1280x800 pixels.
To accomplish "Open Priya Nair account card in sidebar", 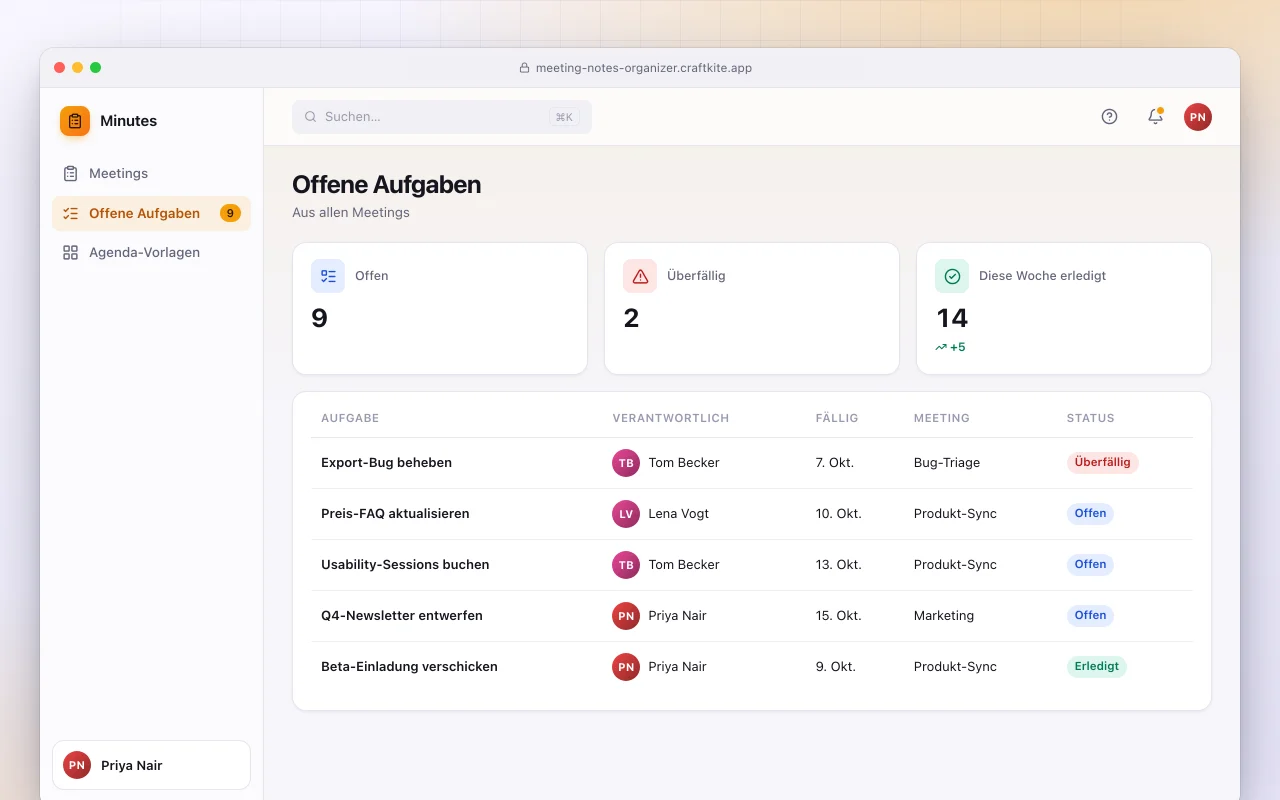I will [151, 765].
